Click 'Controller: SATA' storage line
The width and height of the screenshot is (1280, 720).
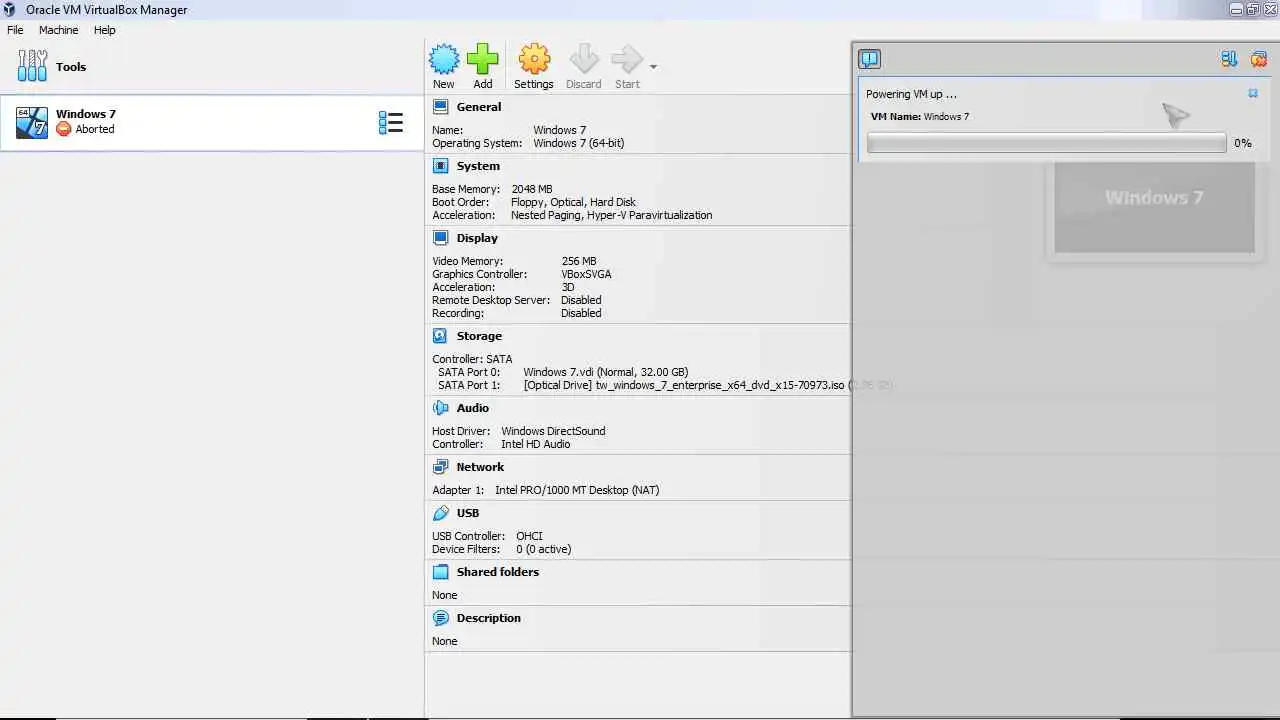pos(472,359)
